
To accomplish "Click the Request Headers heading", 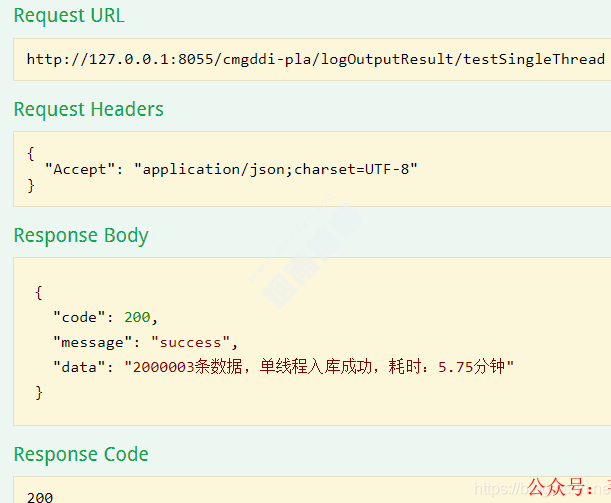I will (88, 109).
